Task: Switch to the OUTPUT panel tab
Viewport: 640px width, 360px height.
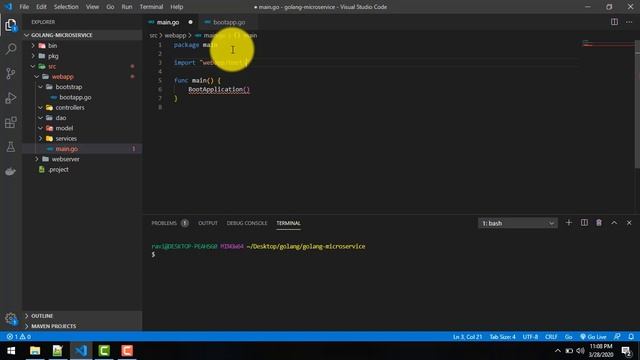Action: pyautogui.click(x=208, y=223)
